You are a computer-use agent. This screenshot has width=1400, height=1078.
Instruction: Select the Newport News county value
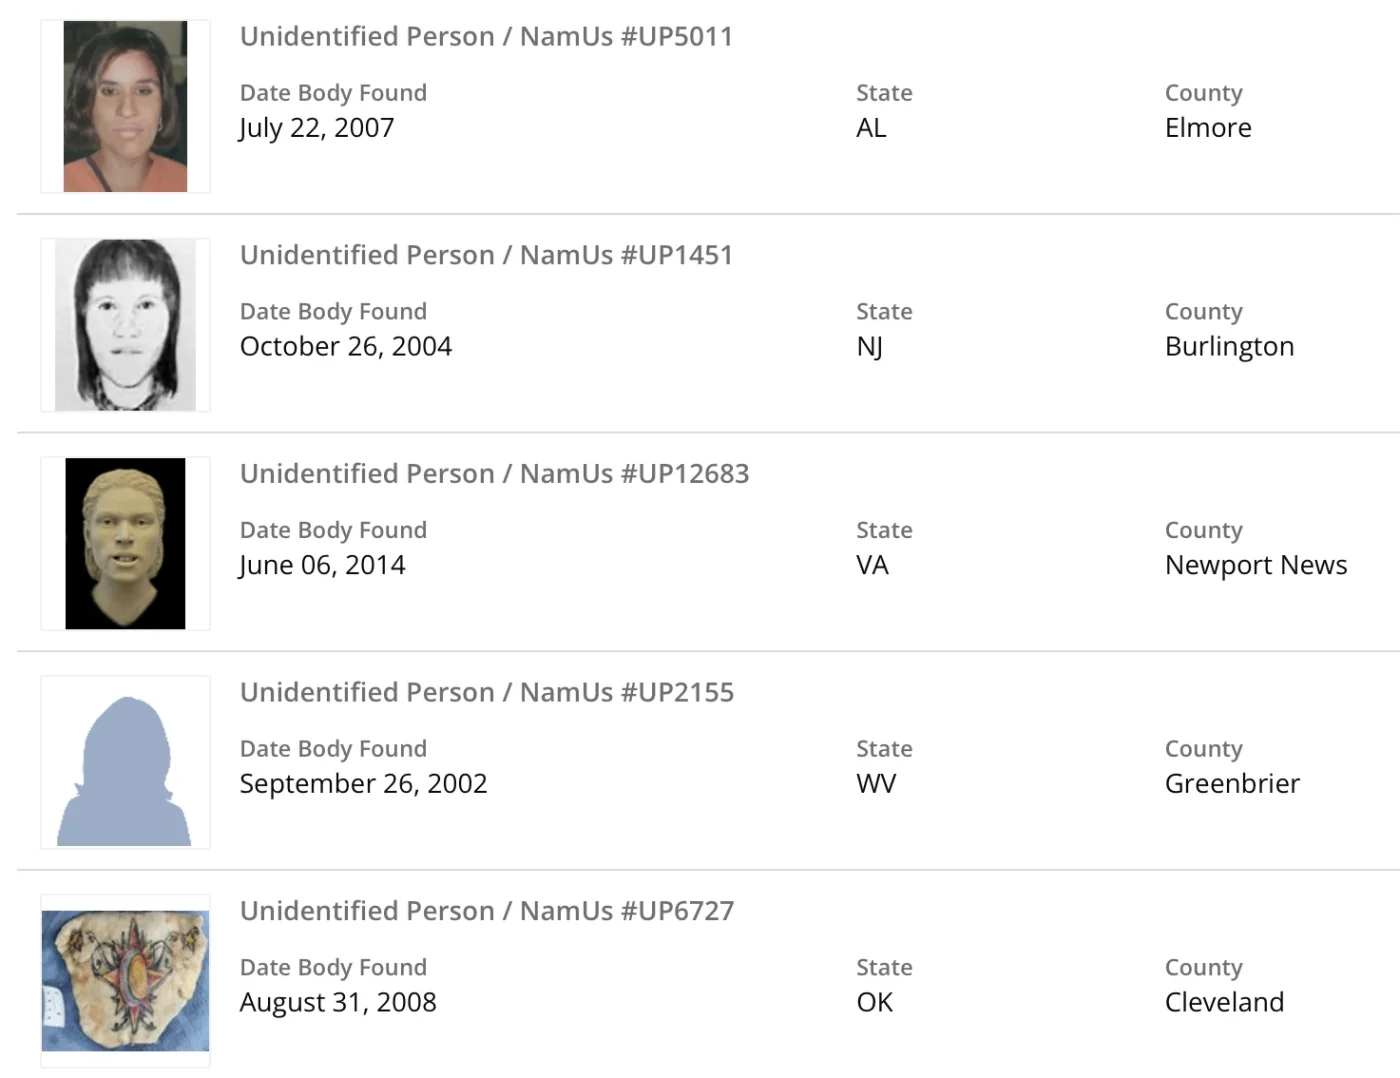click(x=1255, y=565)
